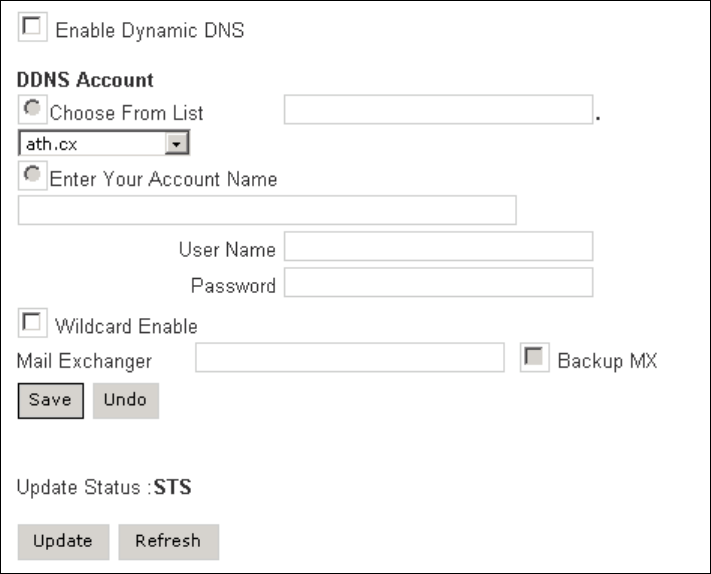Click the Enable Dynamic DNS label

tap(150, 31)
